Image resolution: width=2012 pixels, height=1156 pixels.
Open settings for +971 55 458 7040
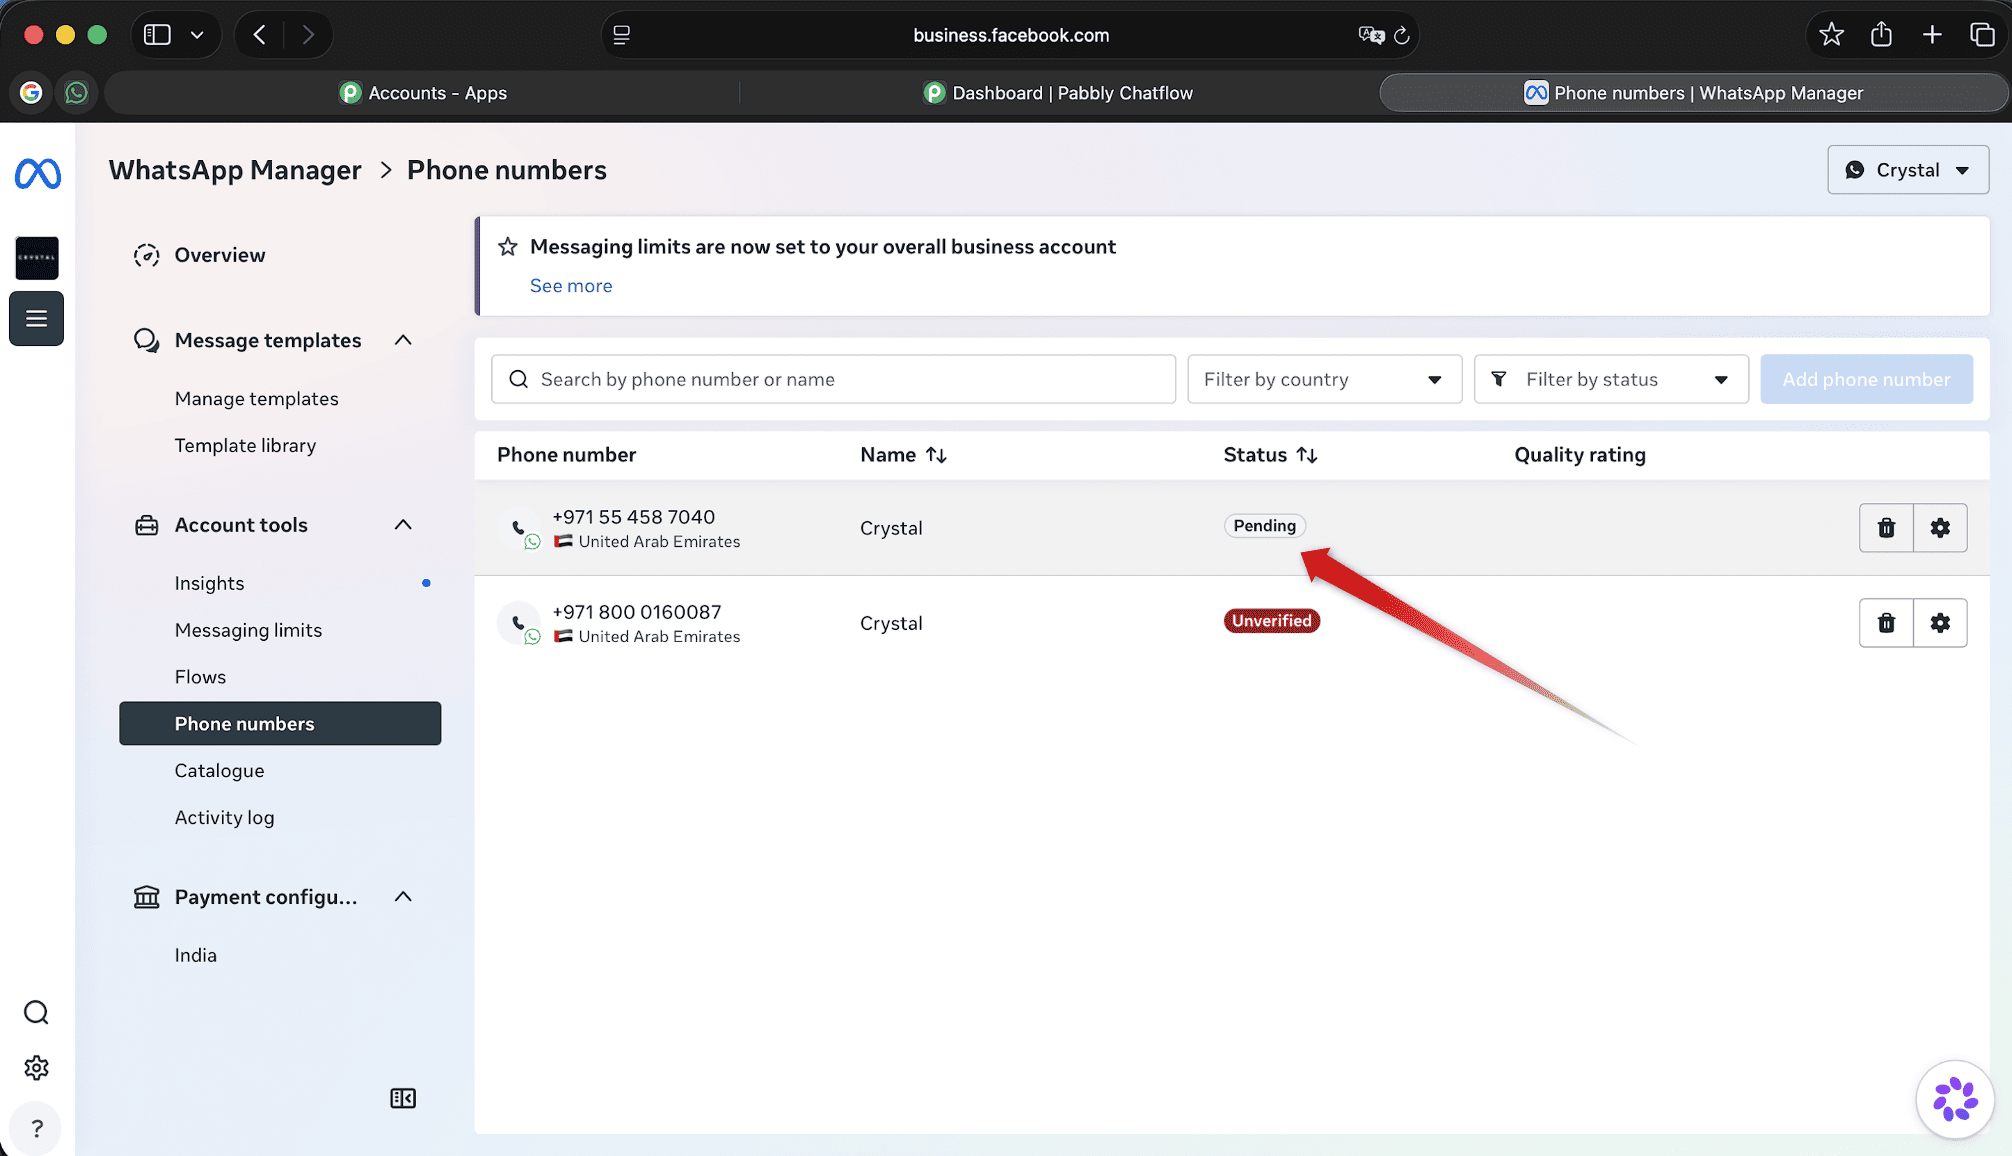click(x=1940, y=528)
